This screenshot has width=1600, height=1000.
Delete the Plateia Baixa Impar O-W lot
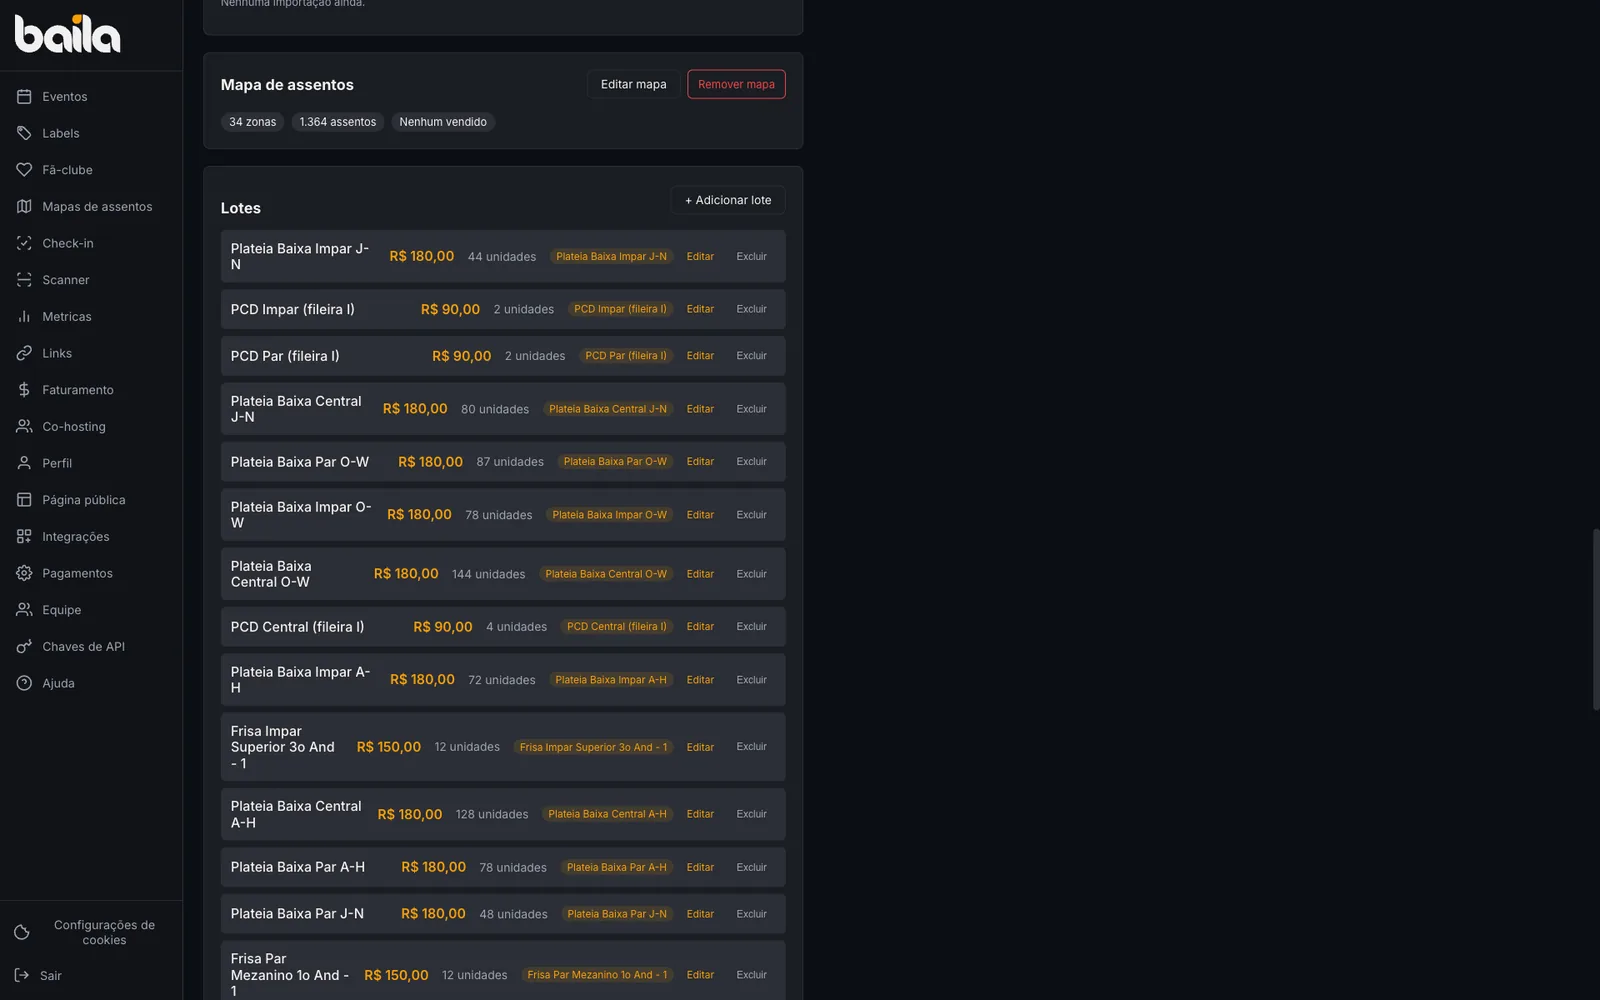(751, 515)
